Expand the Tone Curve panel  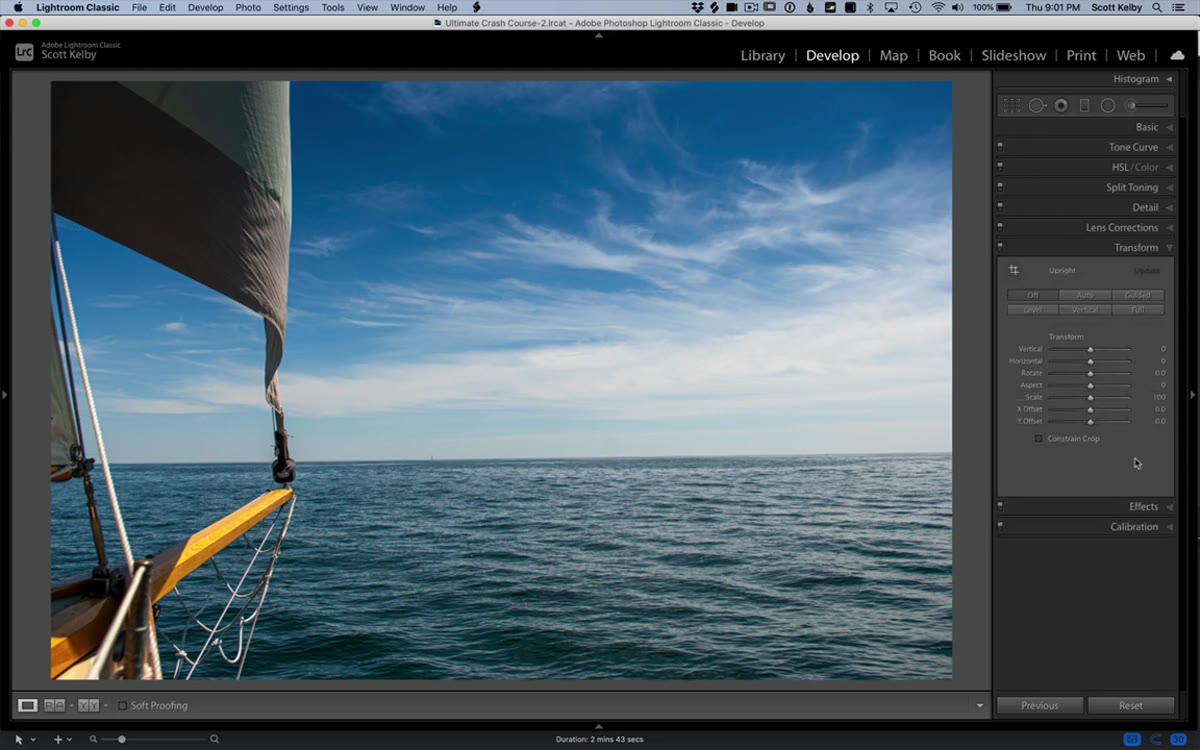point(1169,147)
